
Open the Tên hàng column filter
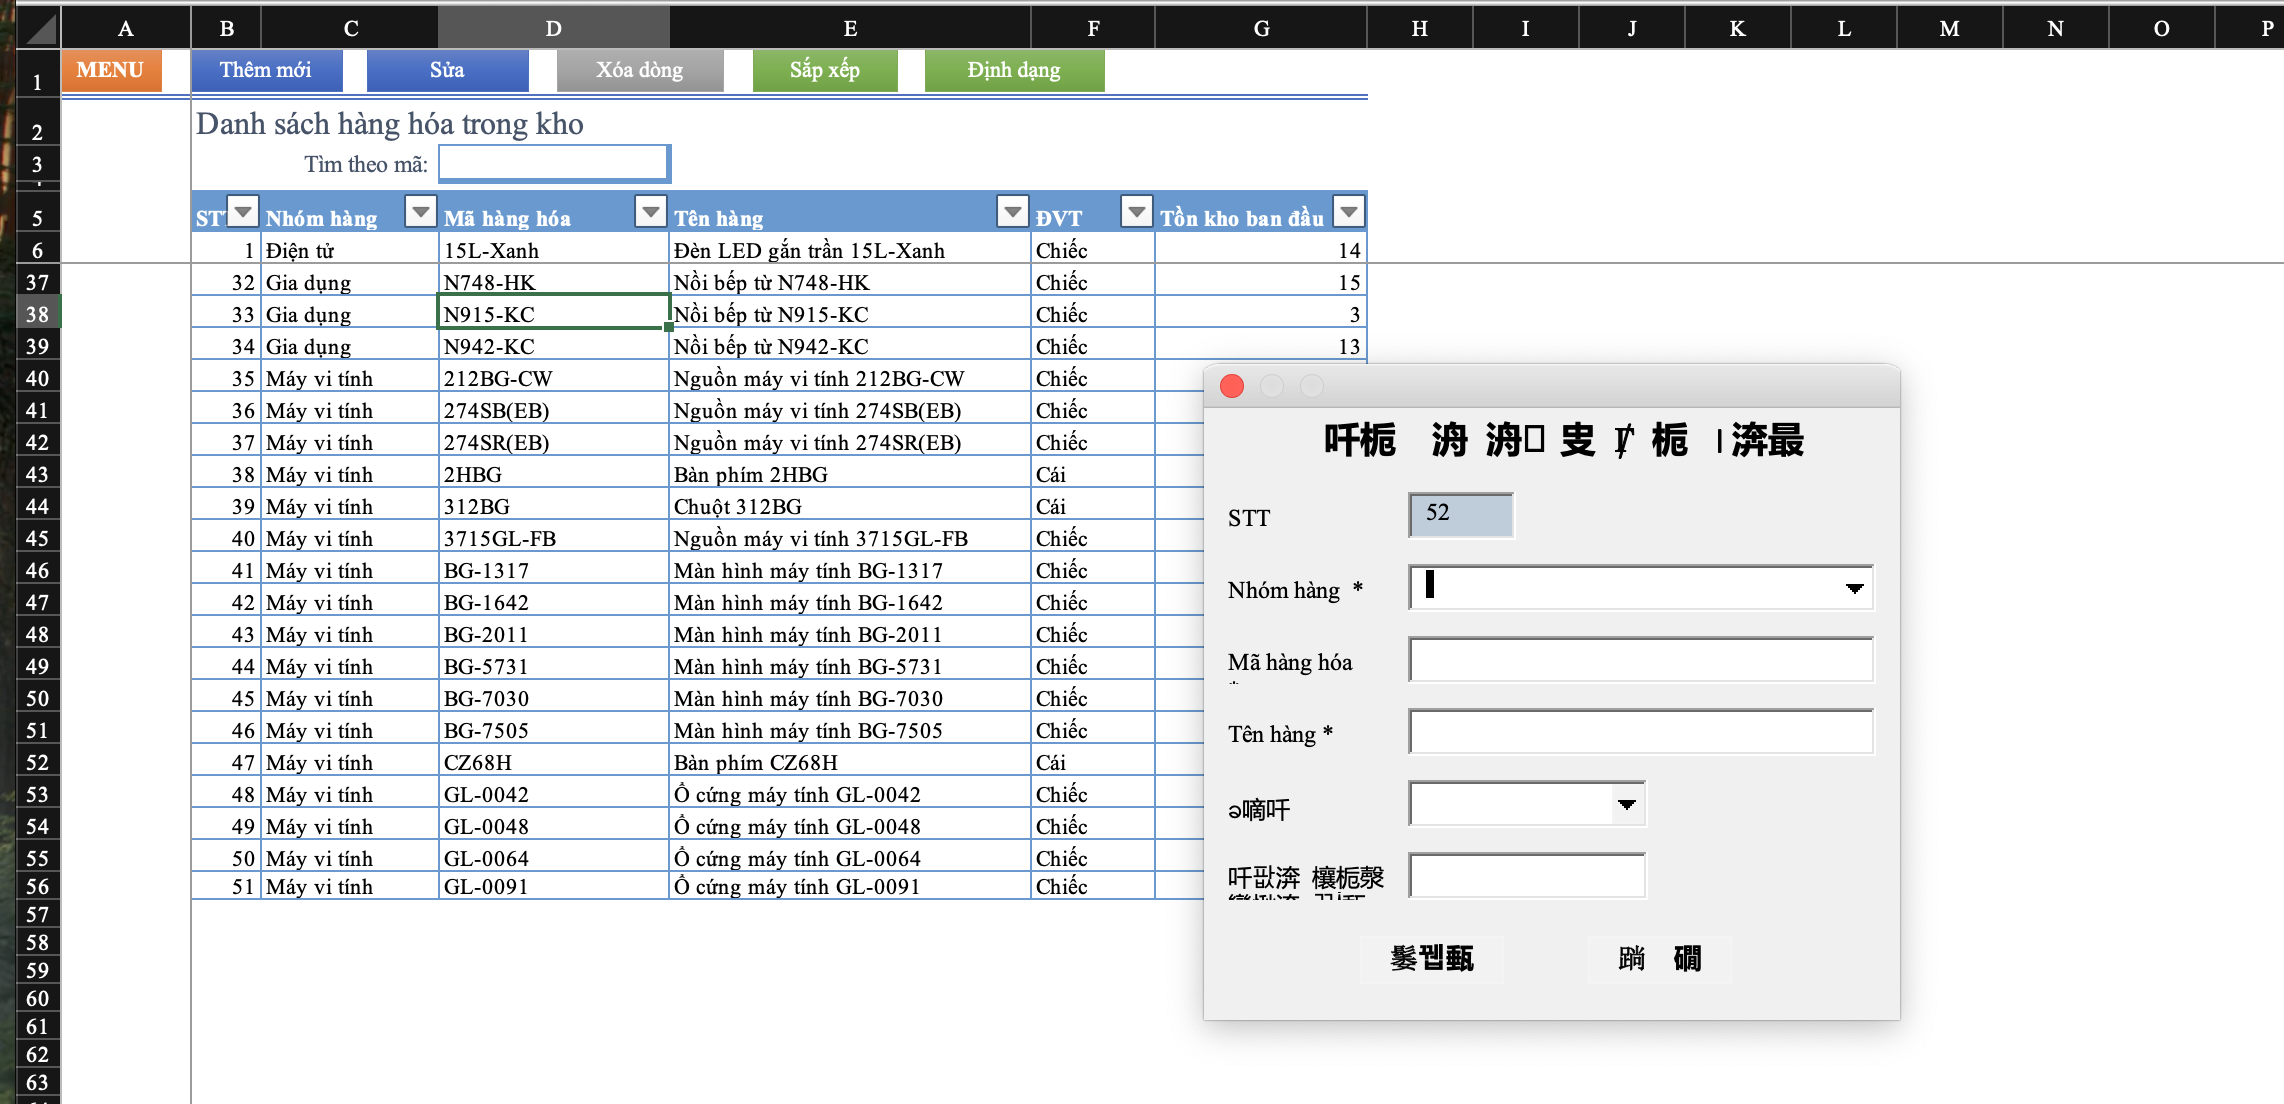pos(1013,212)
